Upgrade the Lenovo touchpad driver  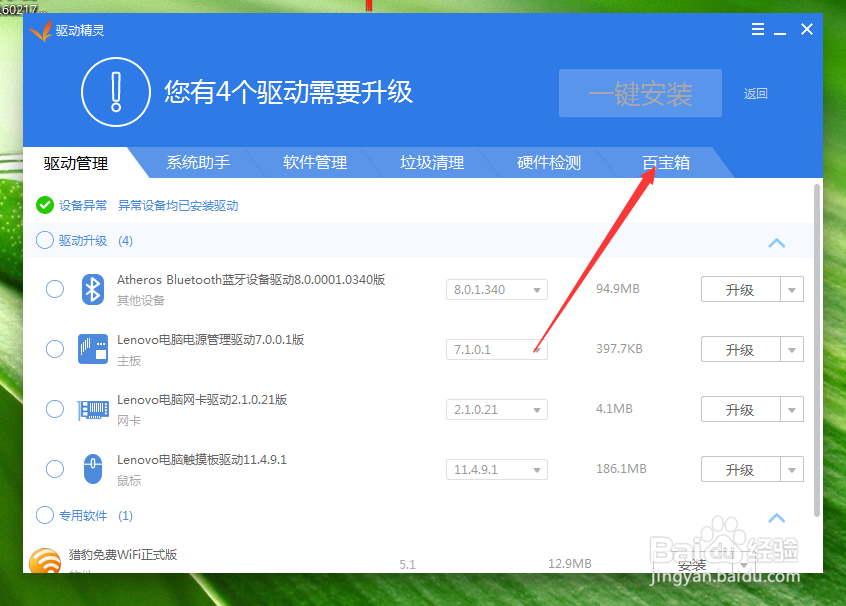coord(740,469)
